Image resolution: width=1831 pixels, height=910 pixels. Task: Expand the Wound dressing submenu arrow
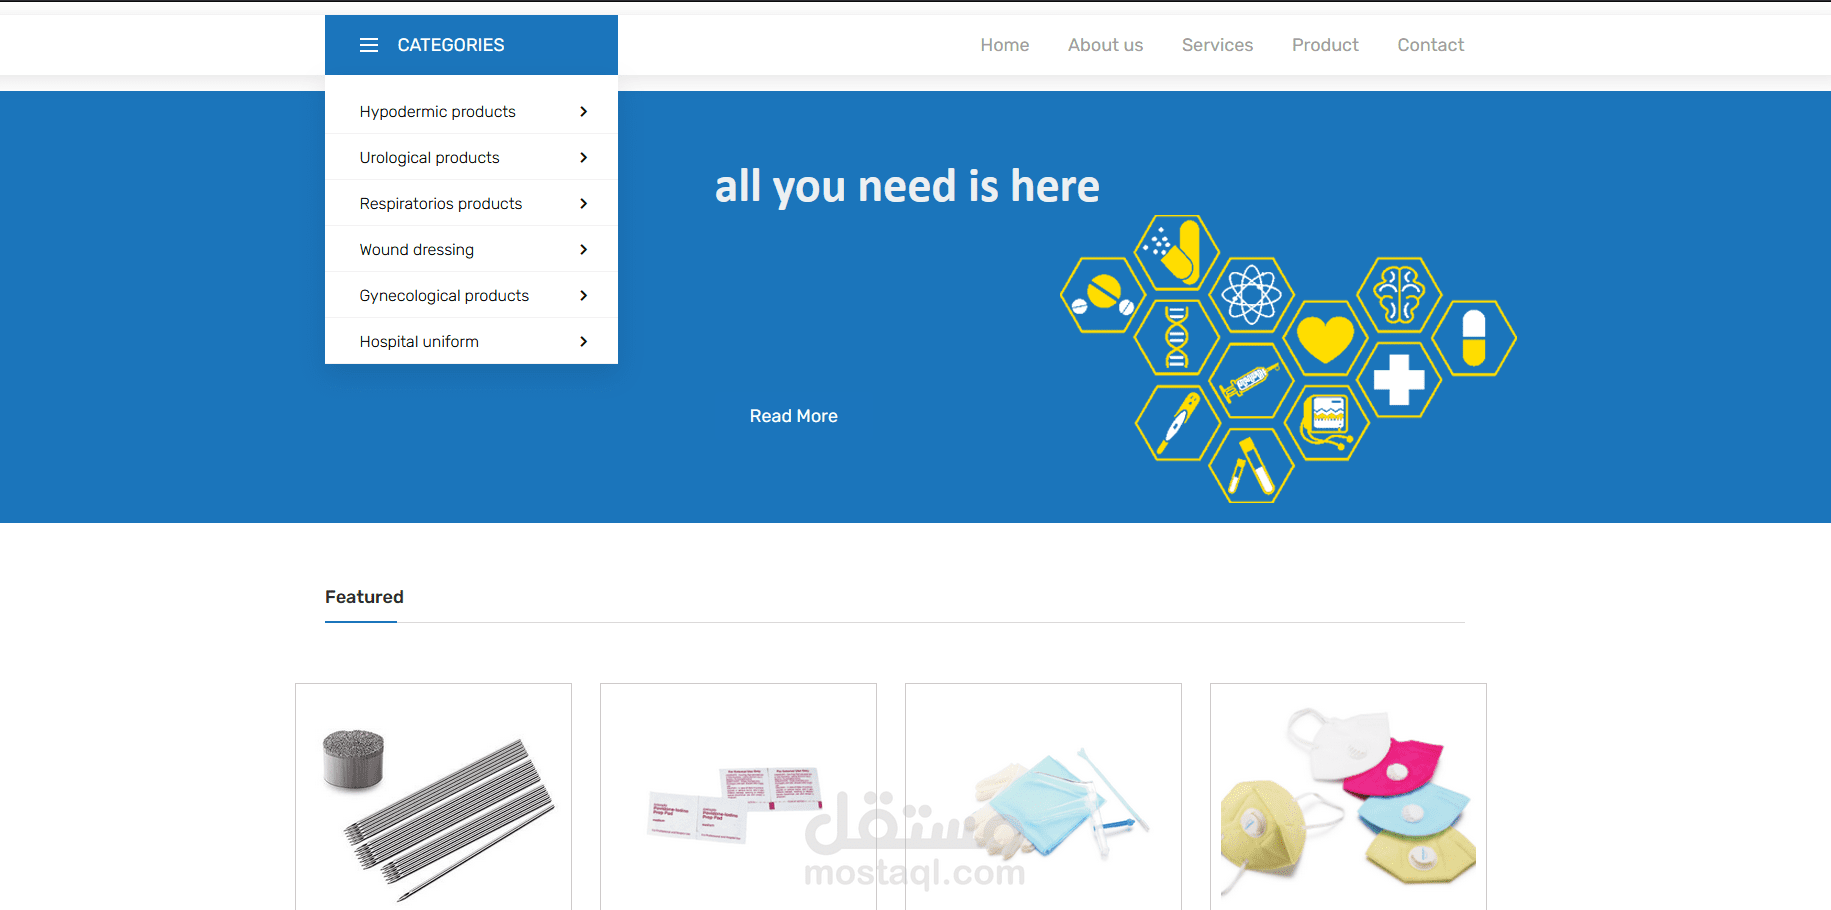[583, 249]
